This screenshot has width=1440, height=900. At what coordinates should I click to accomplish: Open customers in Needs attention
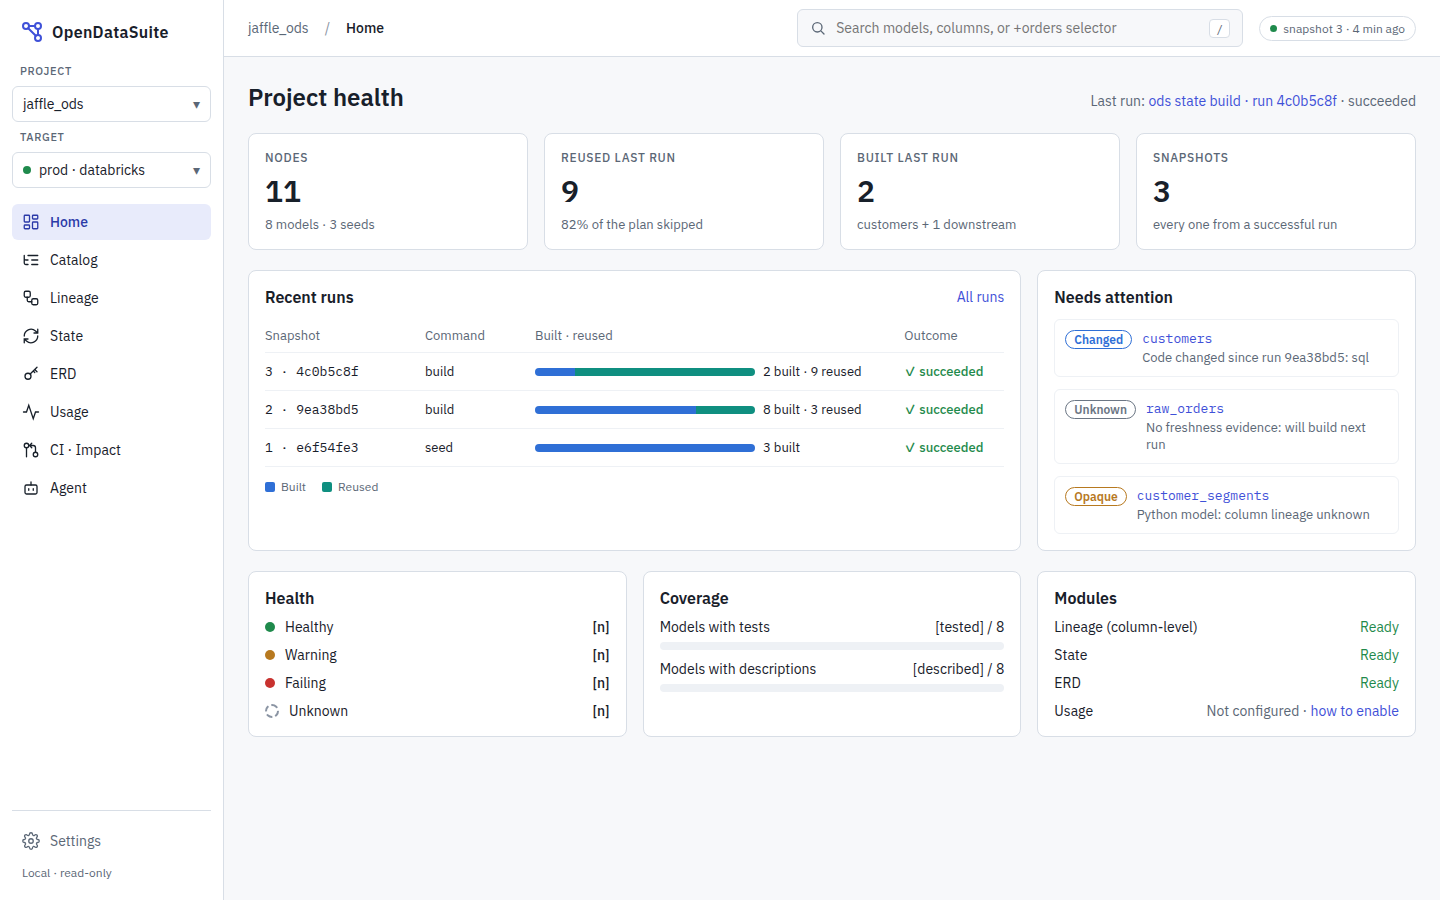click(1177, 339)
